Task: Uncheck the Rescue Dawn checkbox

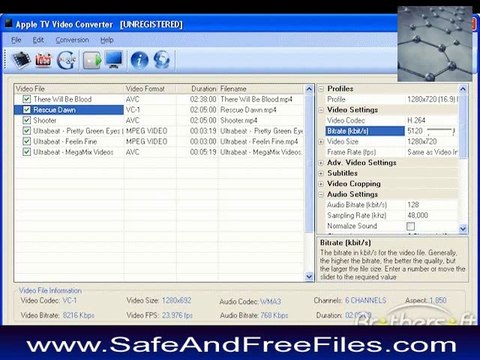Action: point(27,110)
